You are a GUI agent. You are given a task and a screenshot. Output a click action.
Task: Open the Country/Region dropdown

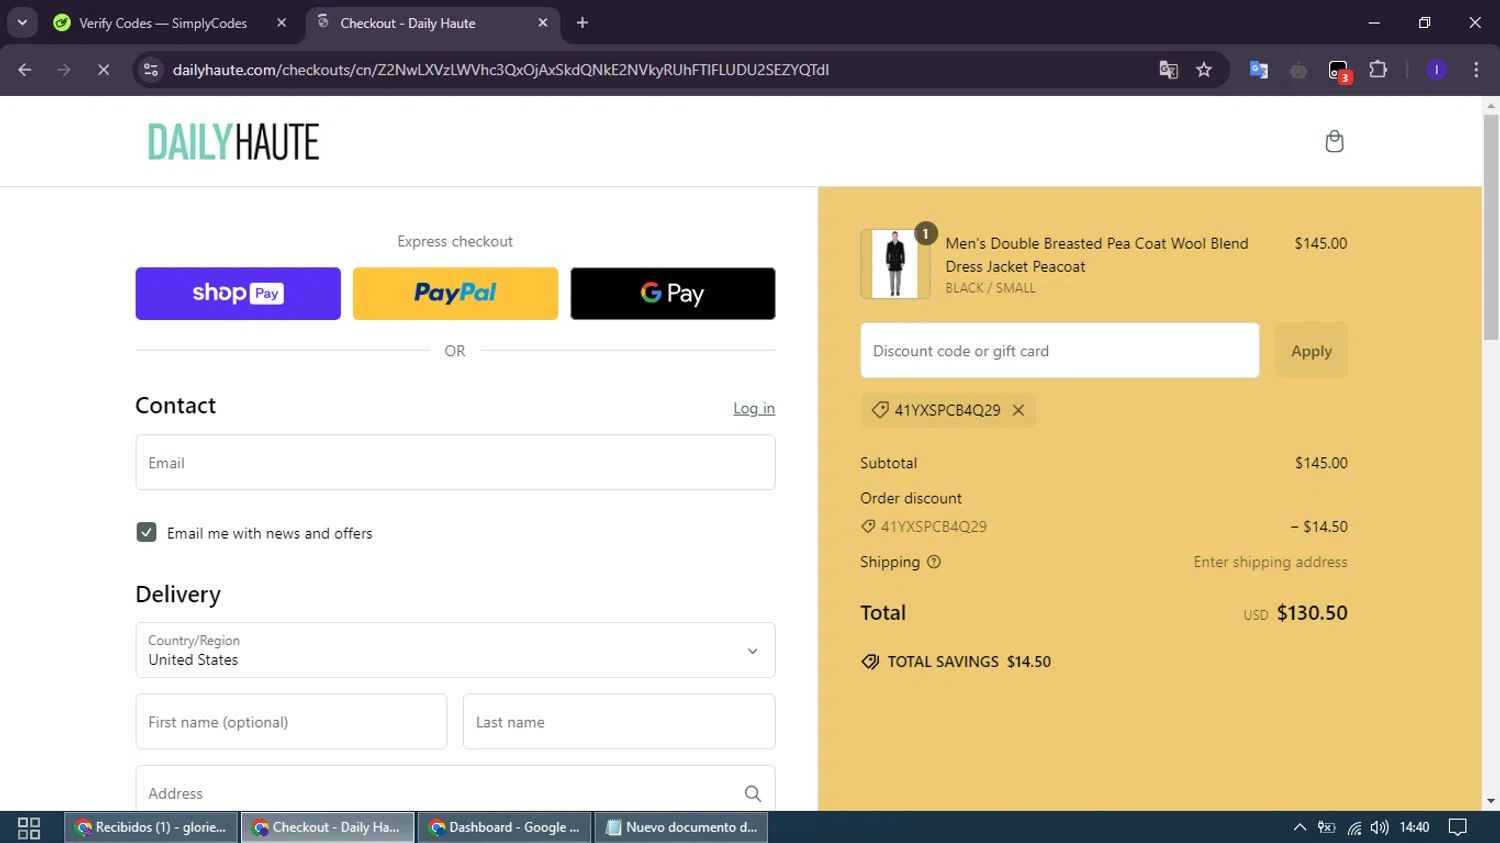(x=455, y=650)
